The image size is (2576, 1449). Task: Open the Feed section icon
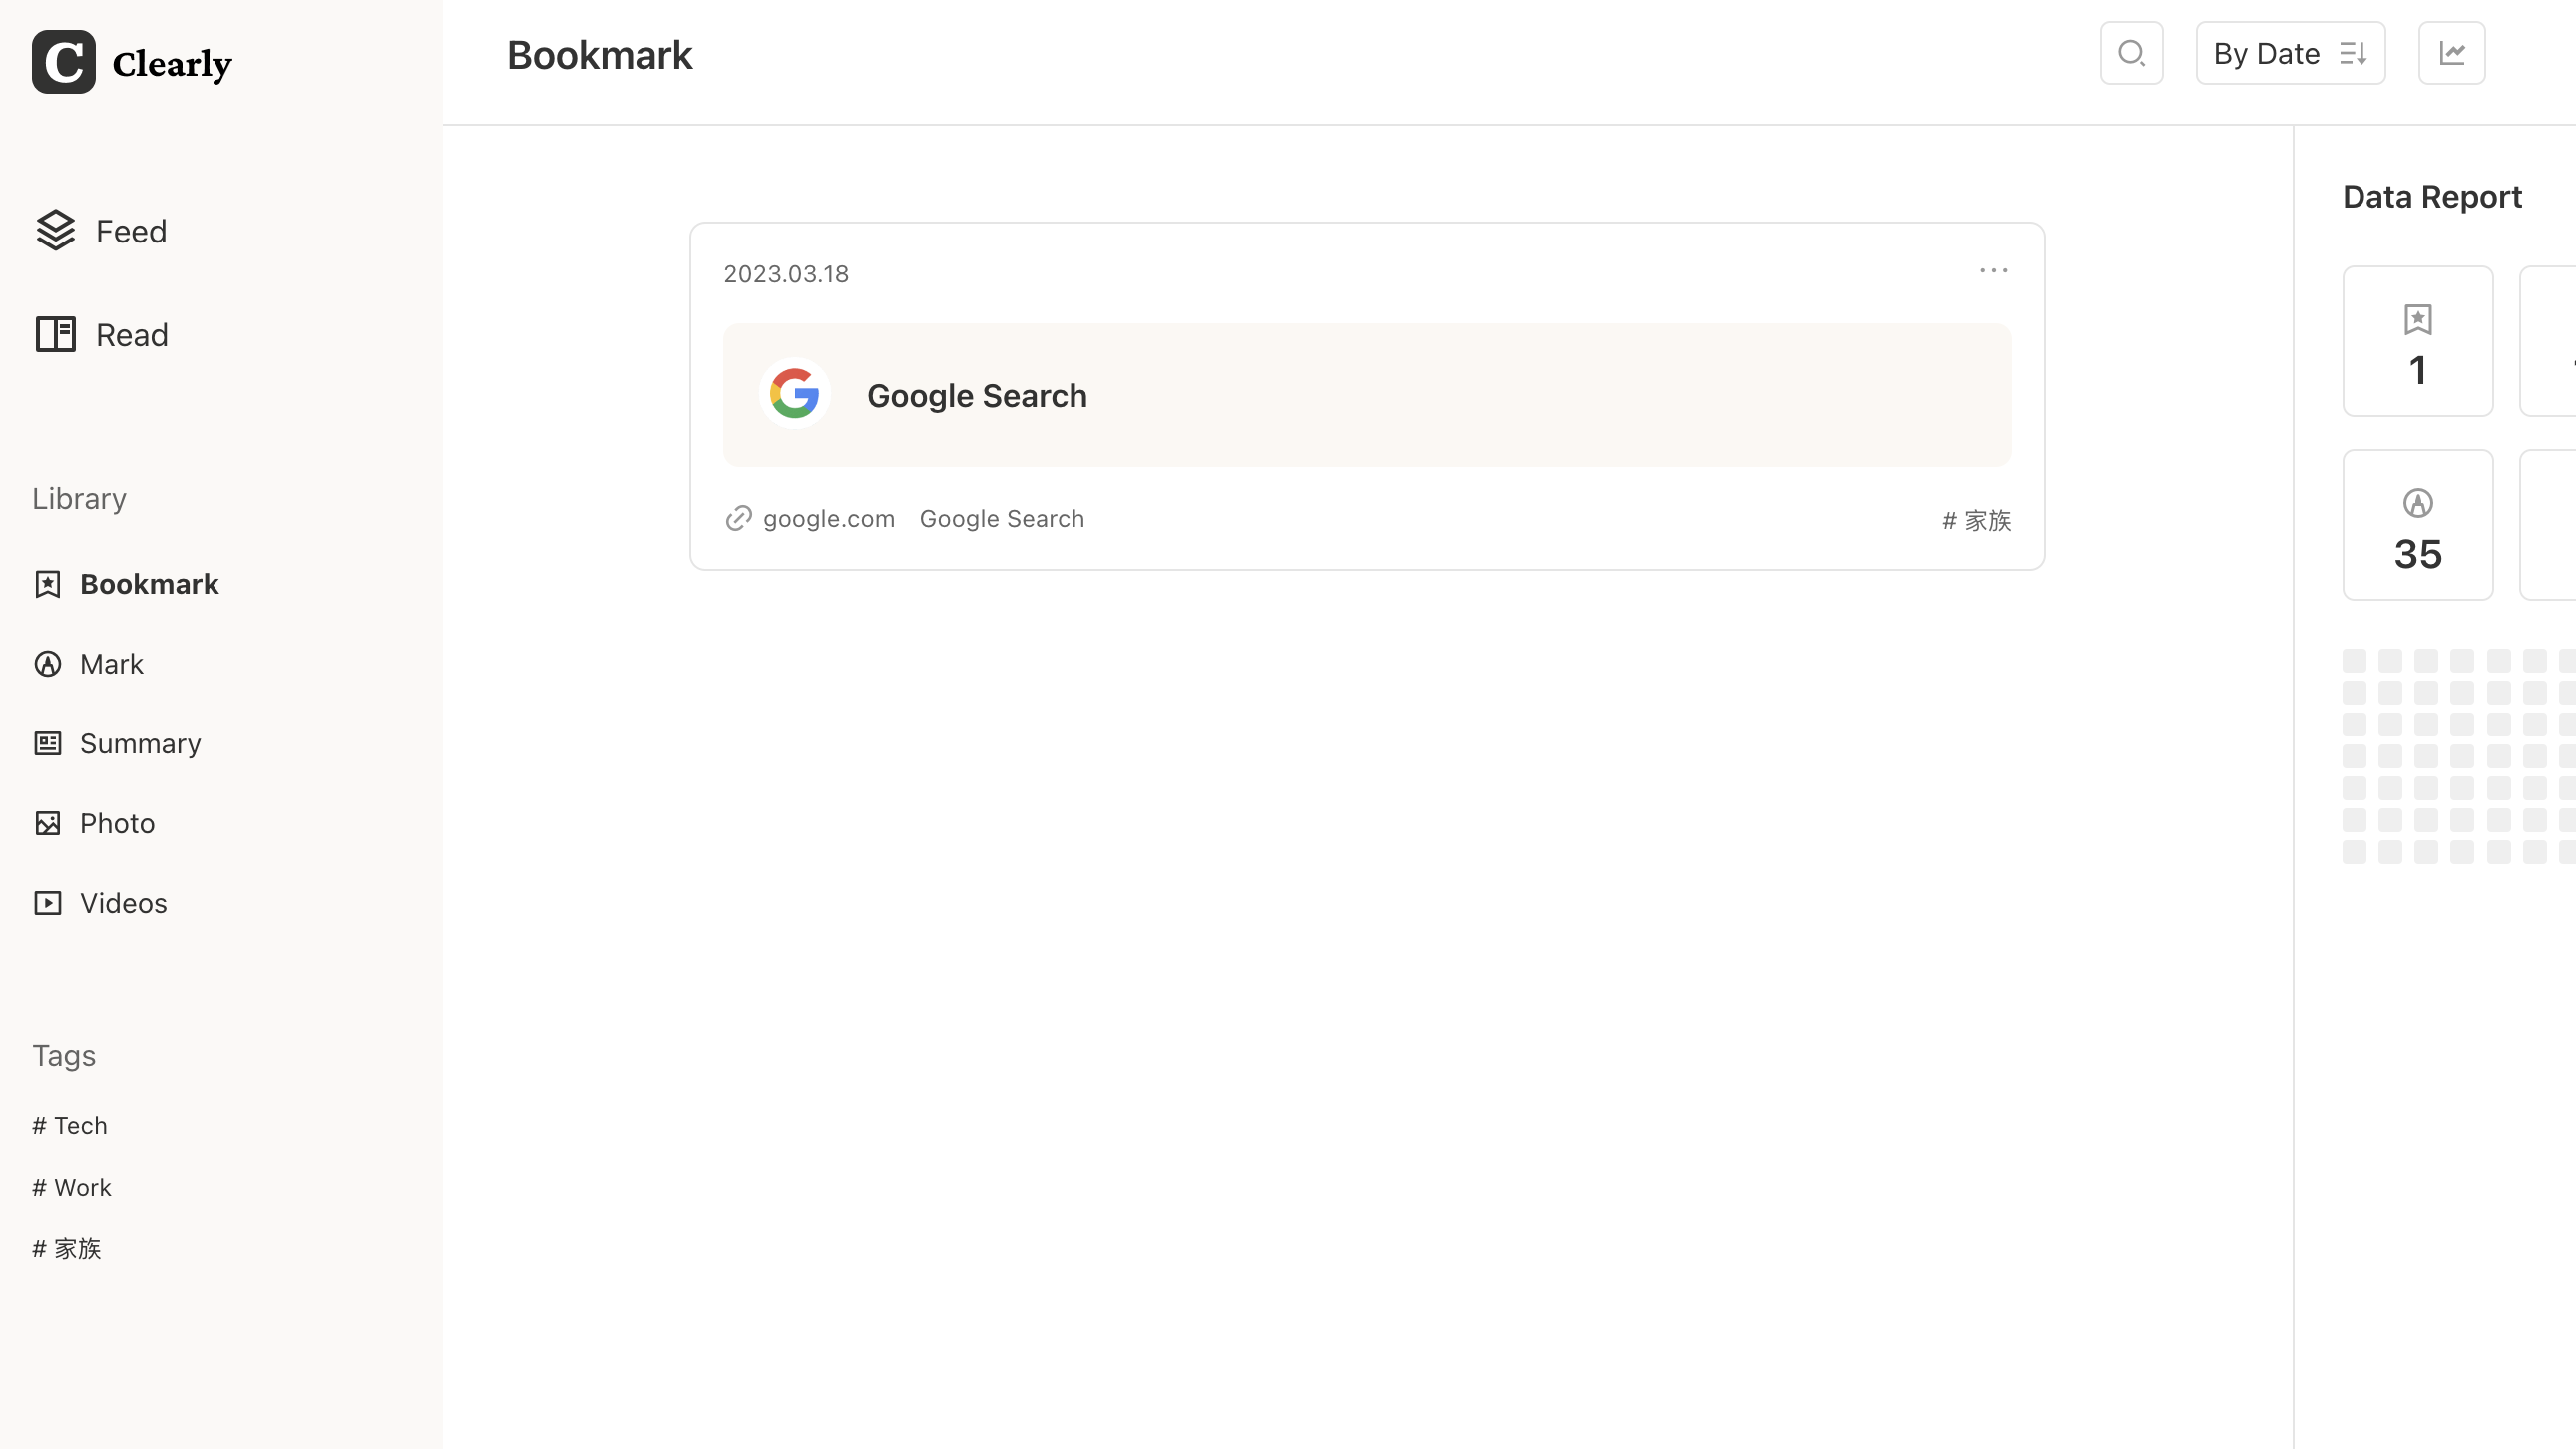[x=55, y=230]
